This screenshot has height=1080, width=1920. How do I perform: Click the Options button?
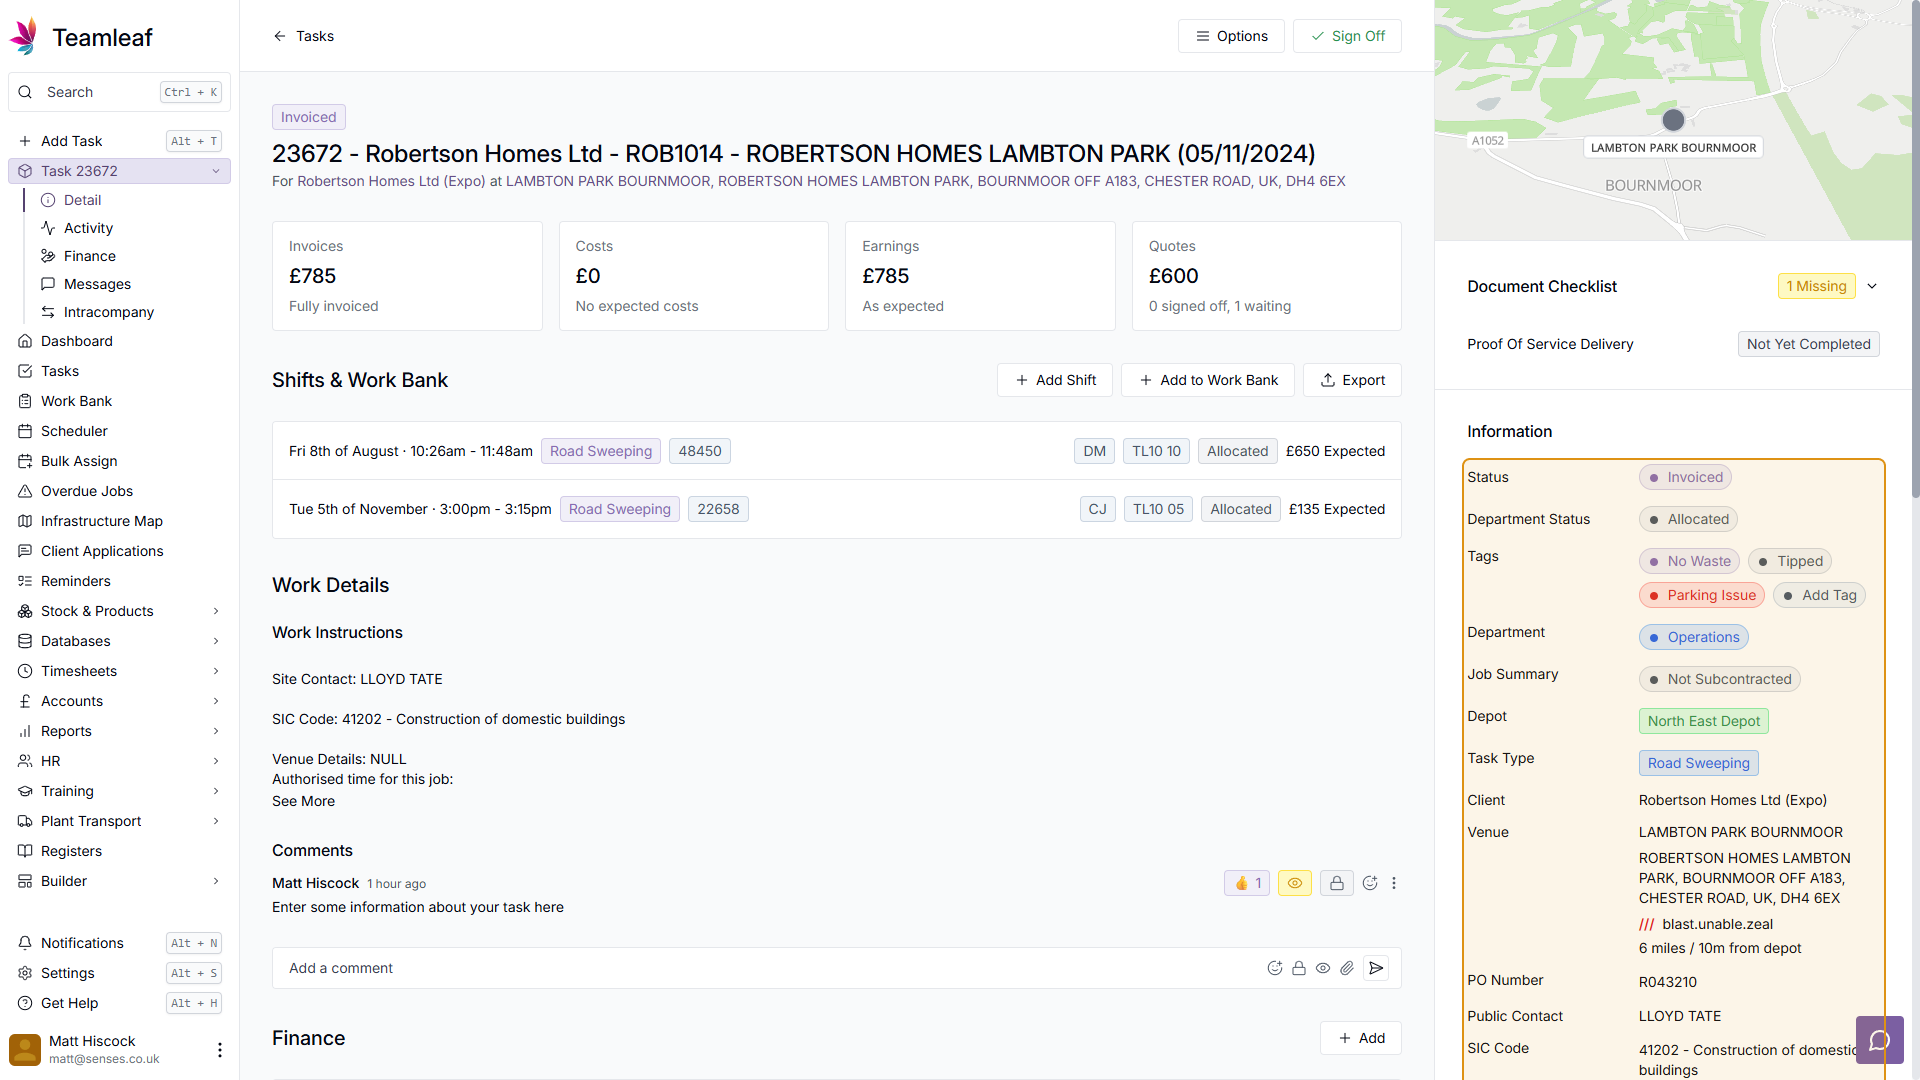coord(1231,36)
